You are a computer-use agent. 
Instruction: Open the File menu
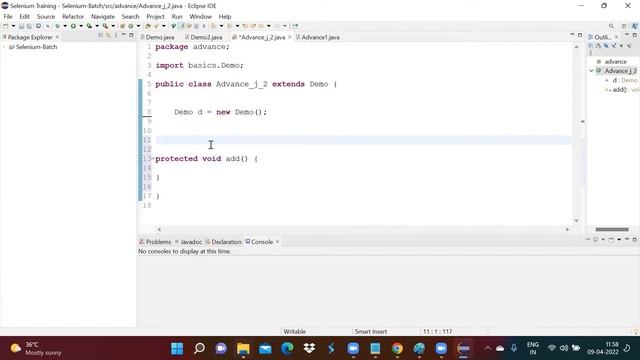click(x=8, y=16)
